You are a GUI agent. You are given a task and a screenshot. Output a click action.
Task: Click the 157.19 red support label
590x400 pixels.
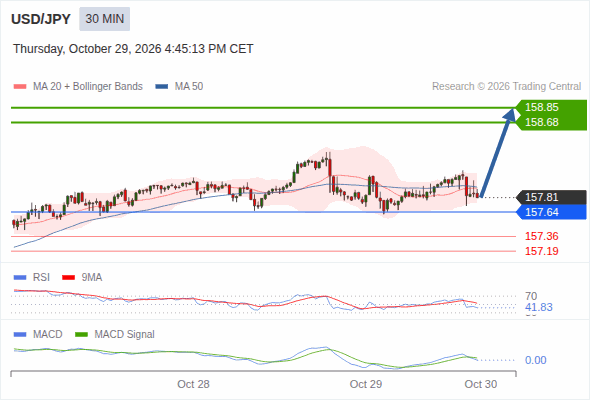pyautogui.click(x=541, y=251)
